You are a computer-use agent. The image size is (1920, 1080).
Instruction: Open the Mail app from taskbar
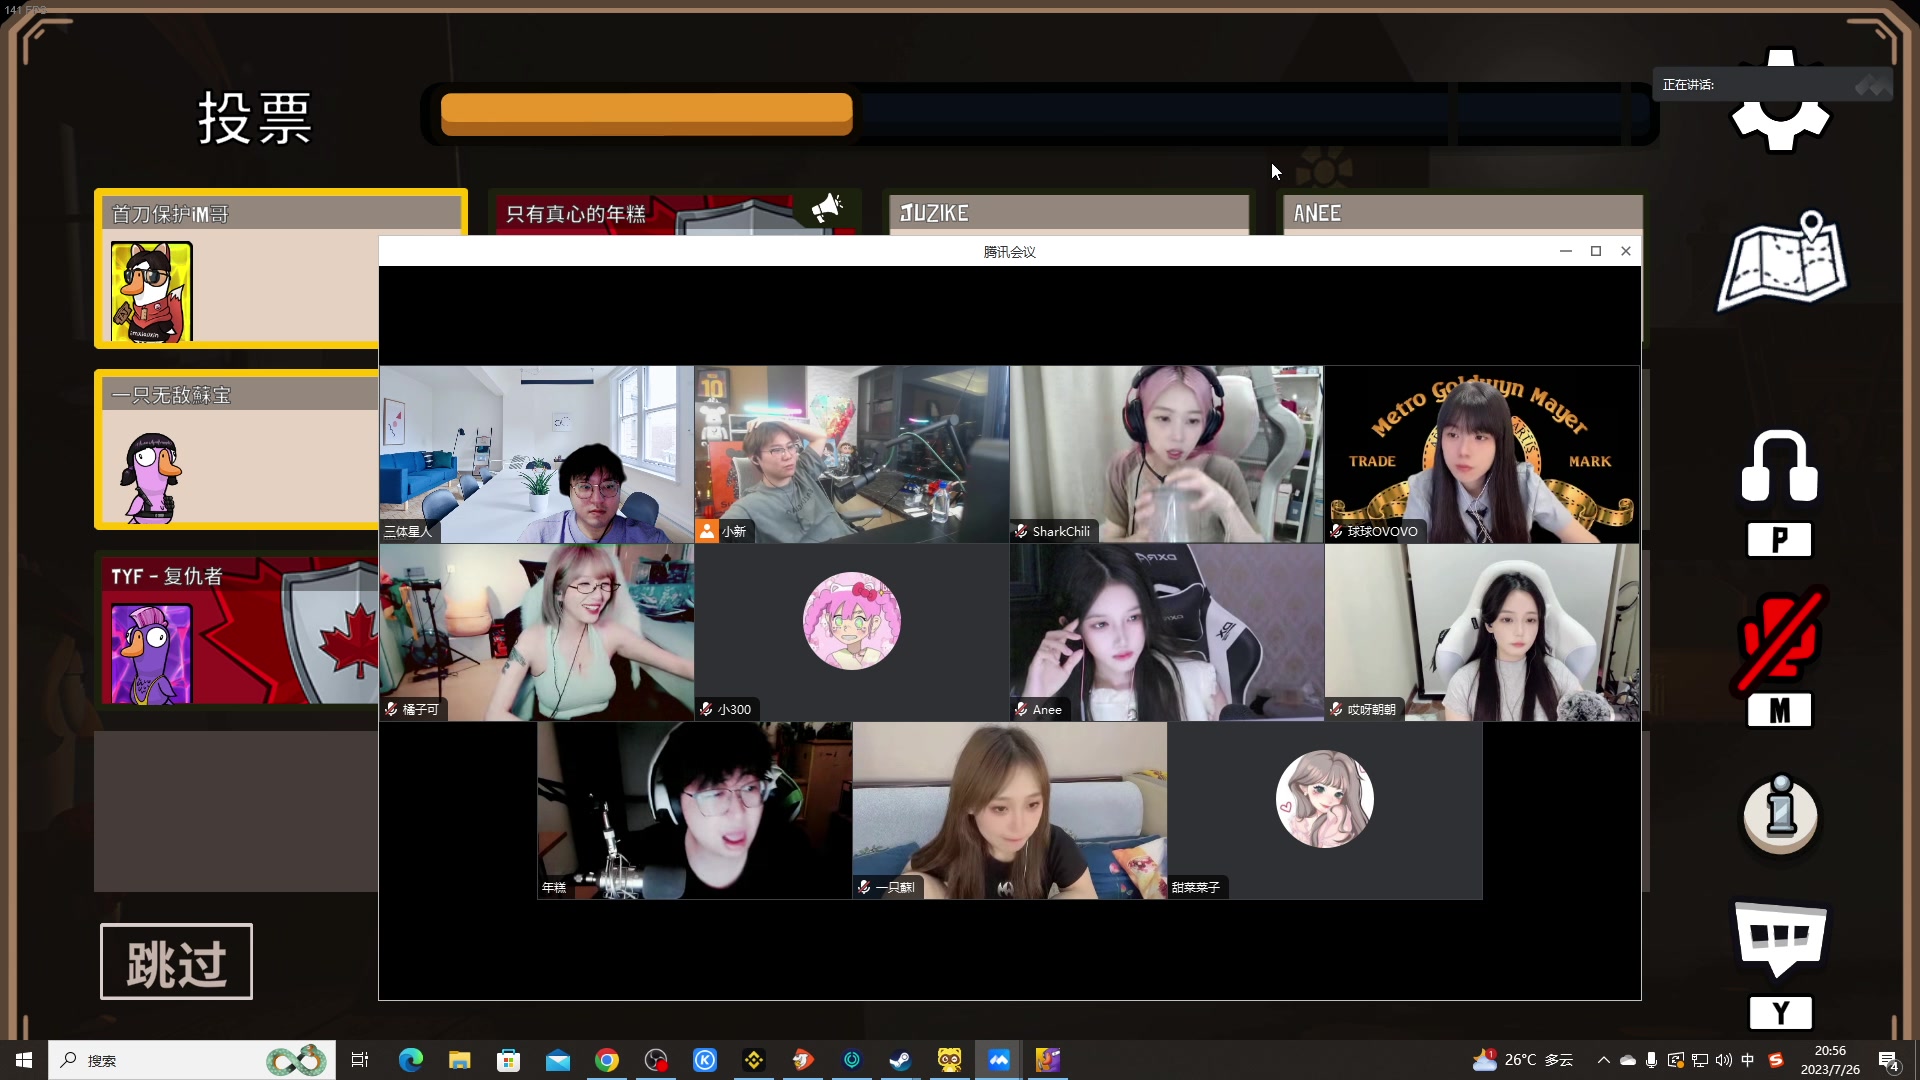tap(558, 1060)
